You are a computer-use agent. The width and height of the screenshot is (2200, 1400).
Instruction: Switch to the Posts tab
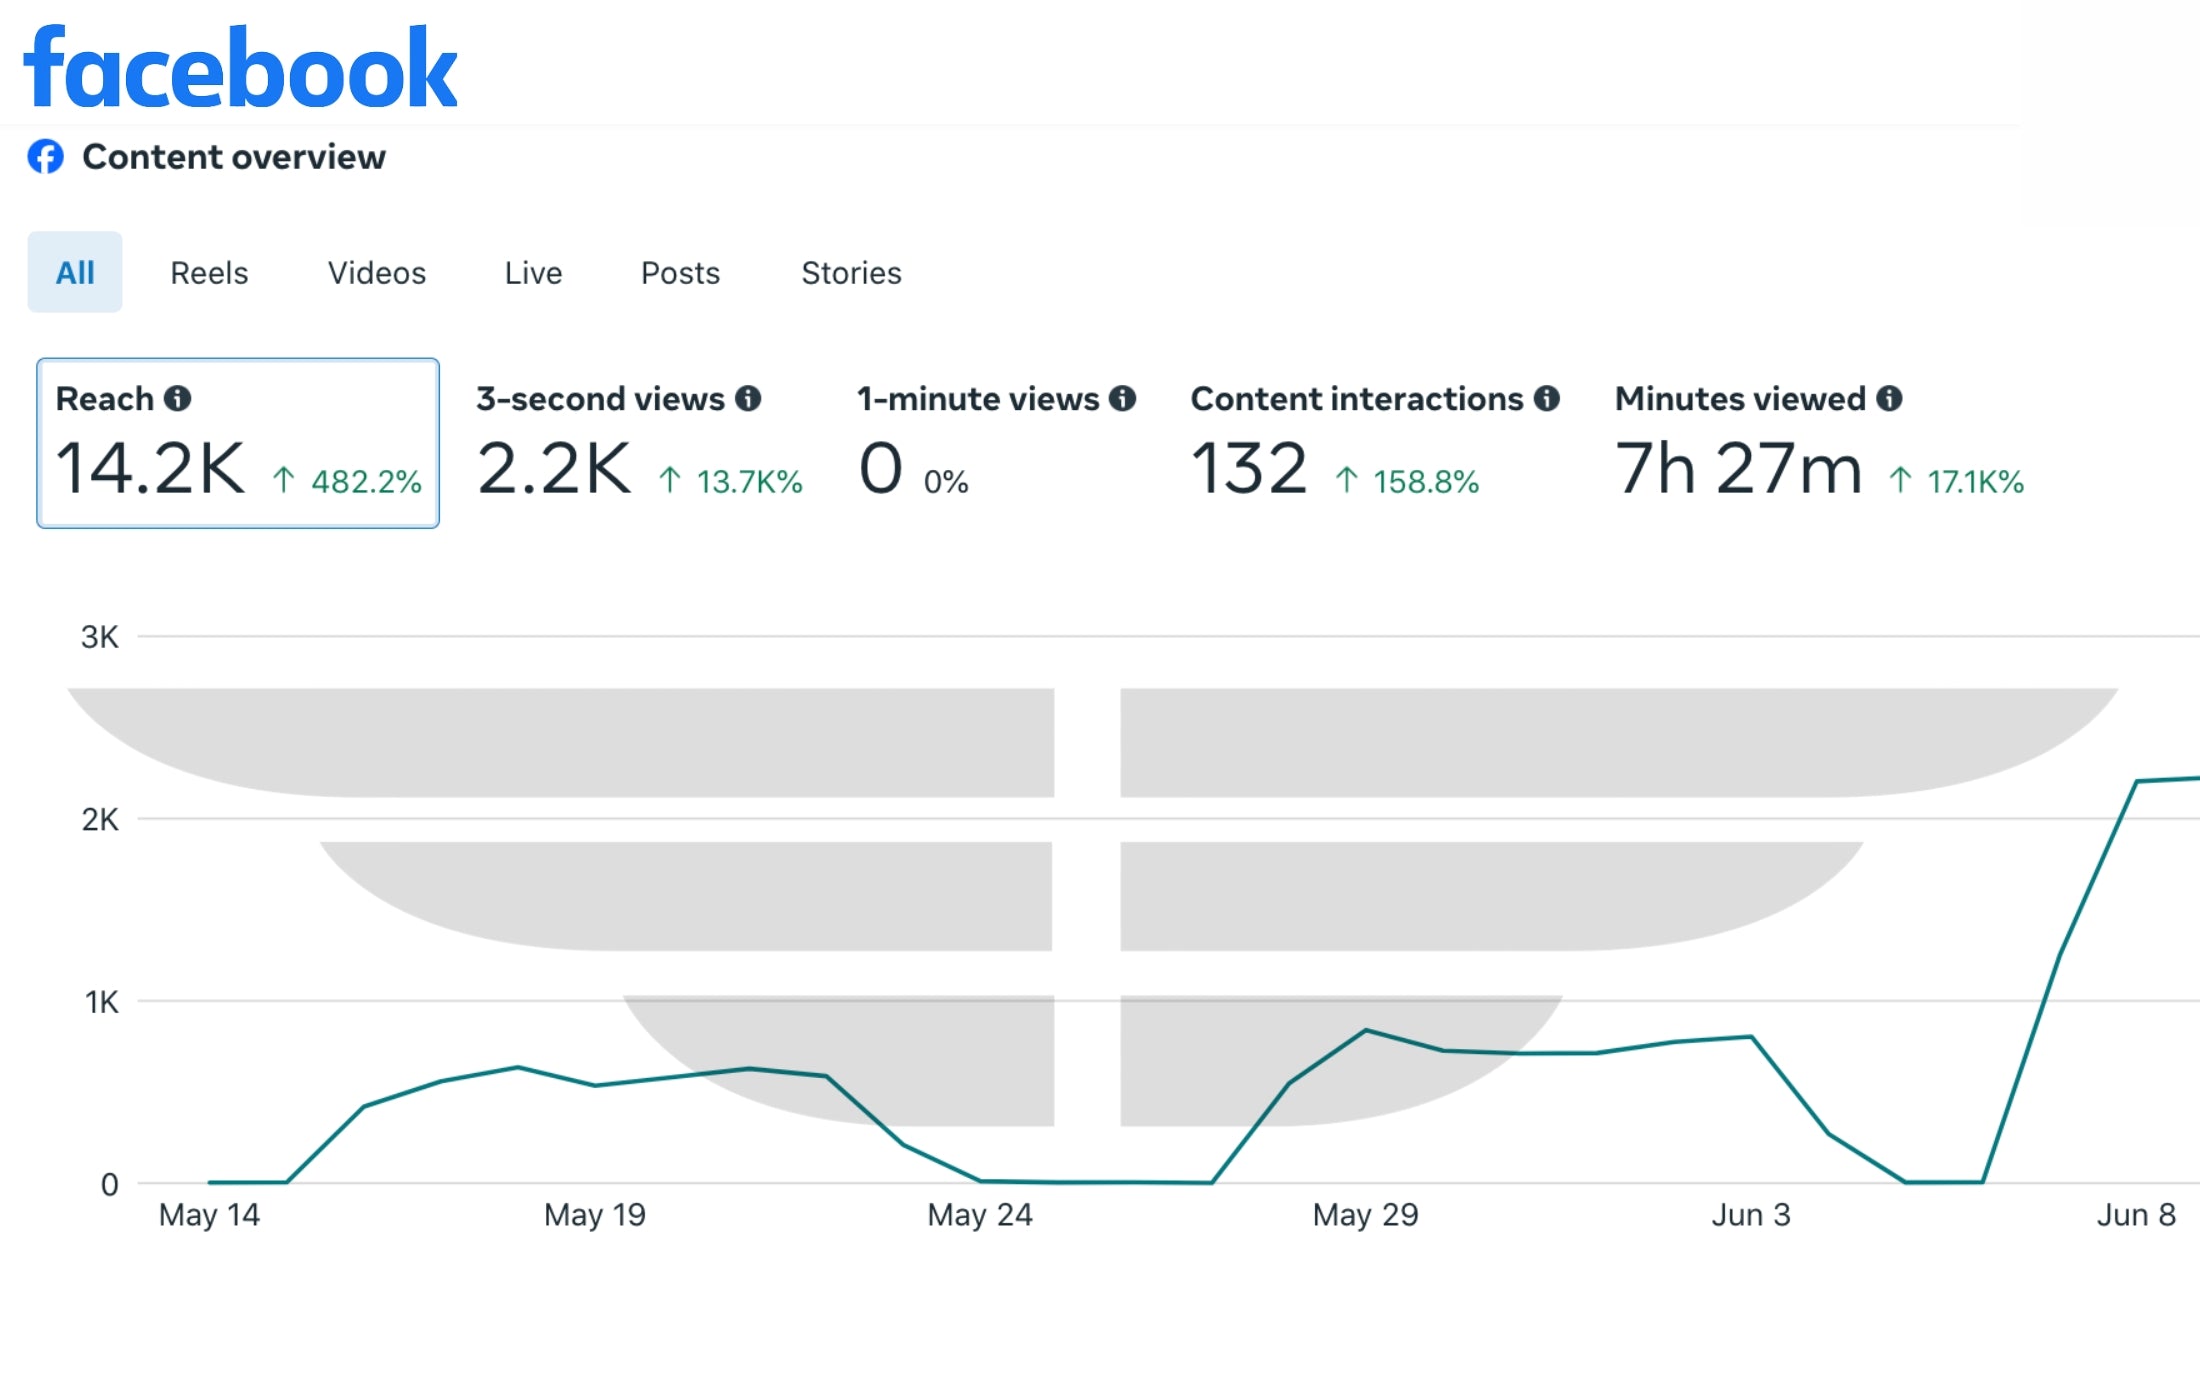tap(680, 272)
